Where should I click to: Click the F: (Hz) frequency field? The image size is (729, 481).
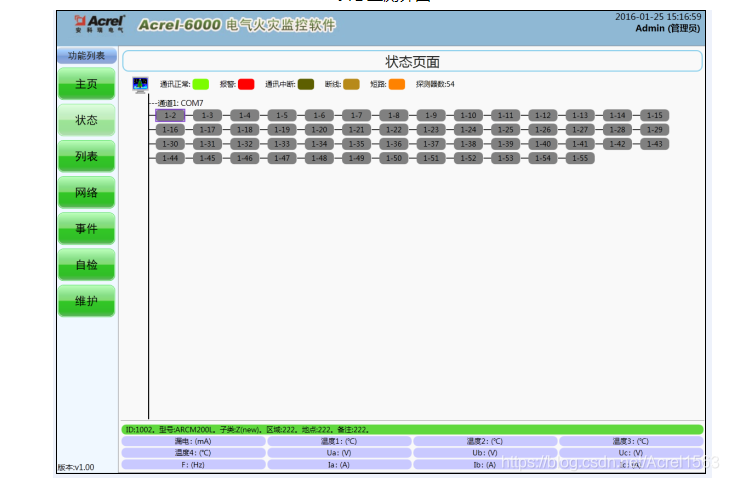193,465
